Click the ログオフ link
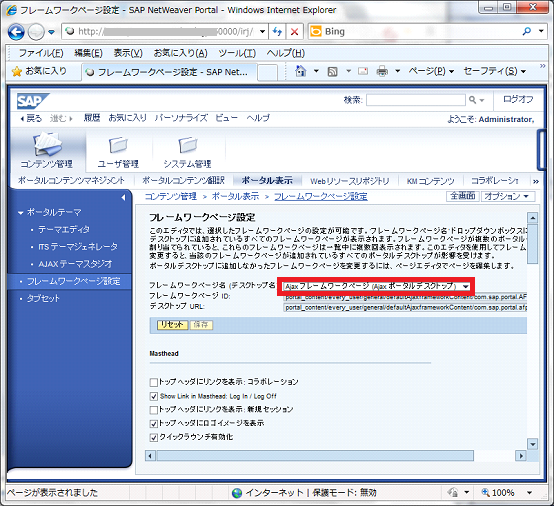Image resolution: width=554 pixels, height=506 pixels. click(x=518, y=99)
